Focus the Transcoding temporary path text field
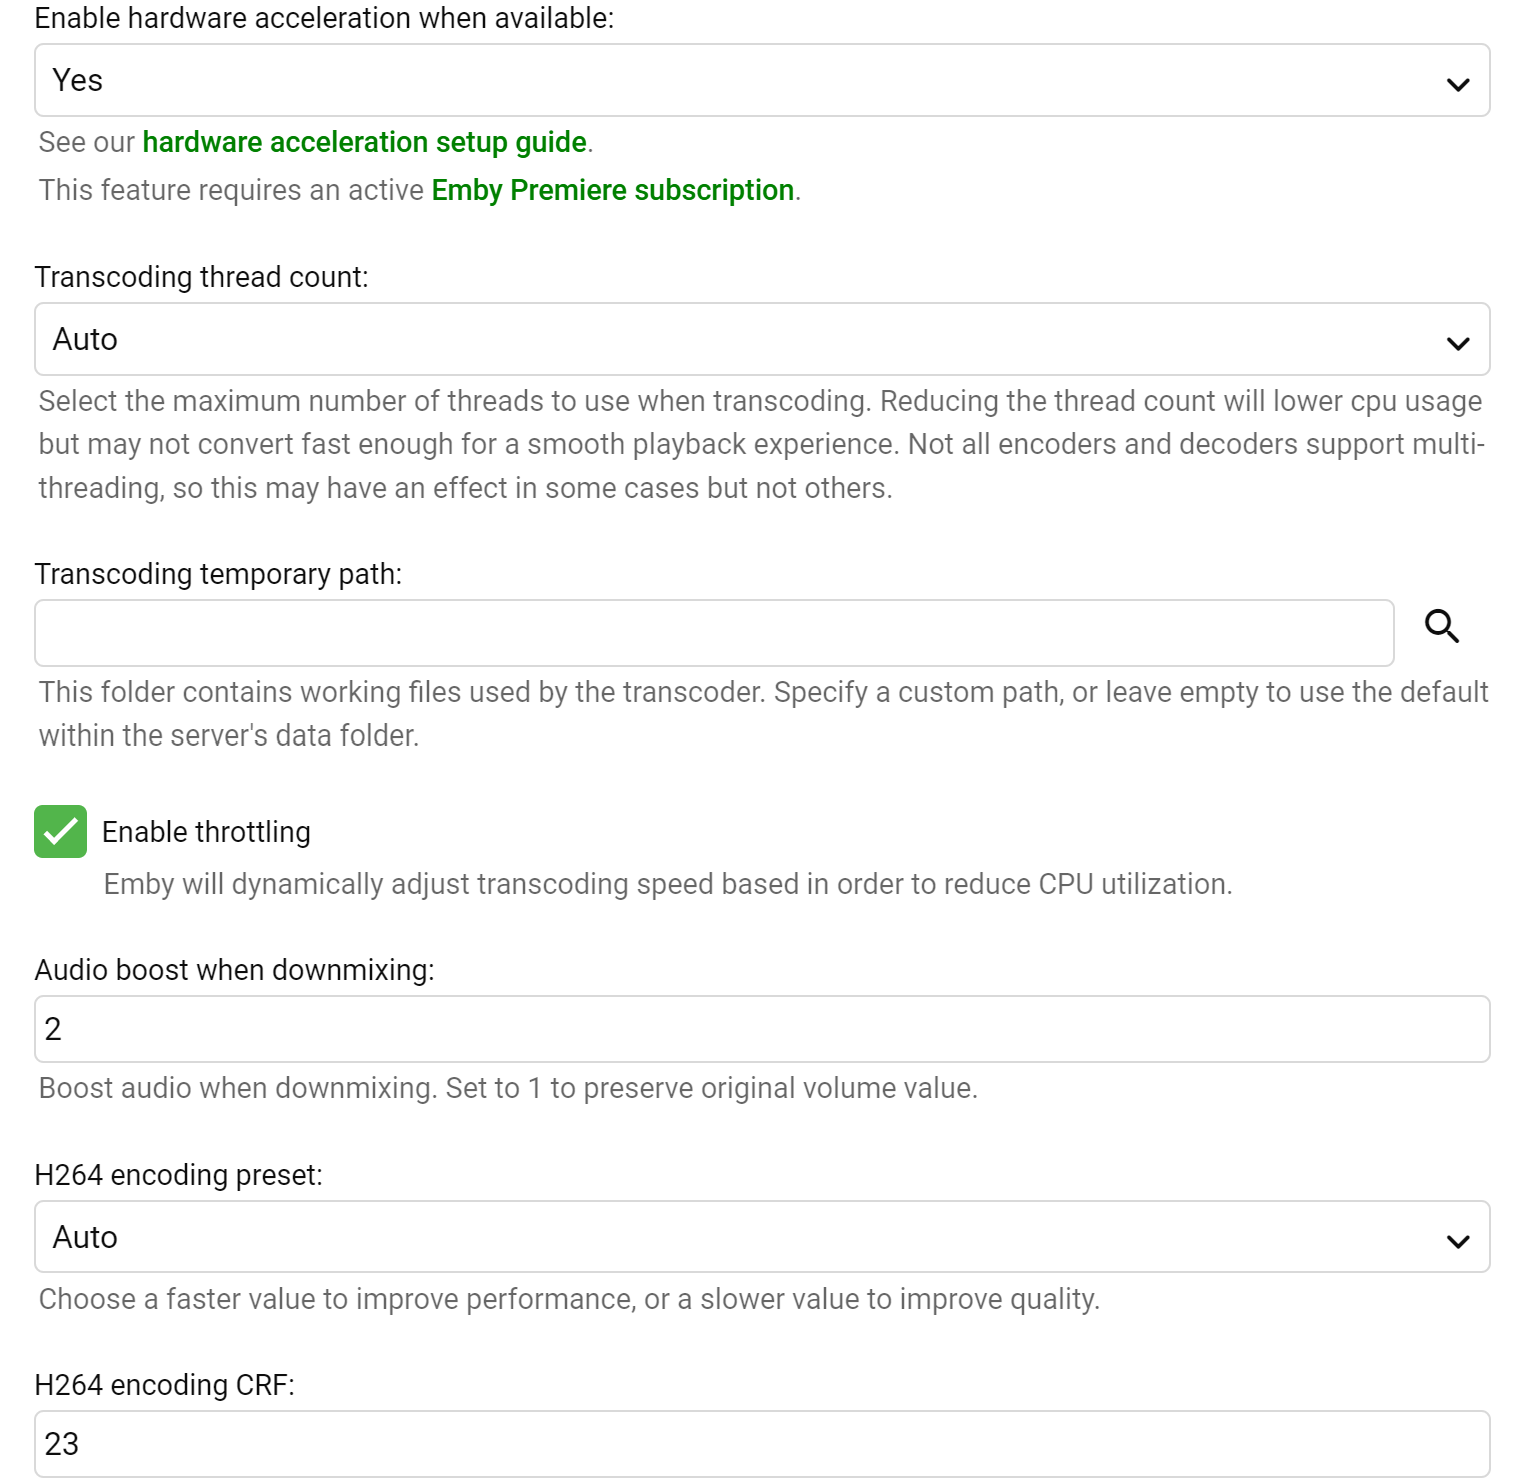 (x=714, y=633)
